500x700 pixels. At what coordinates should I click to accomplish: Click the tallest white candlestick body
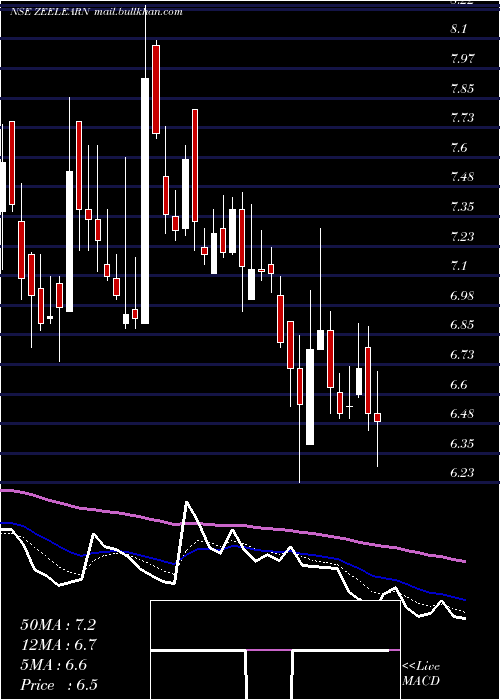tap(145, 201)
